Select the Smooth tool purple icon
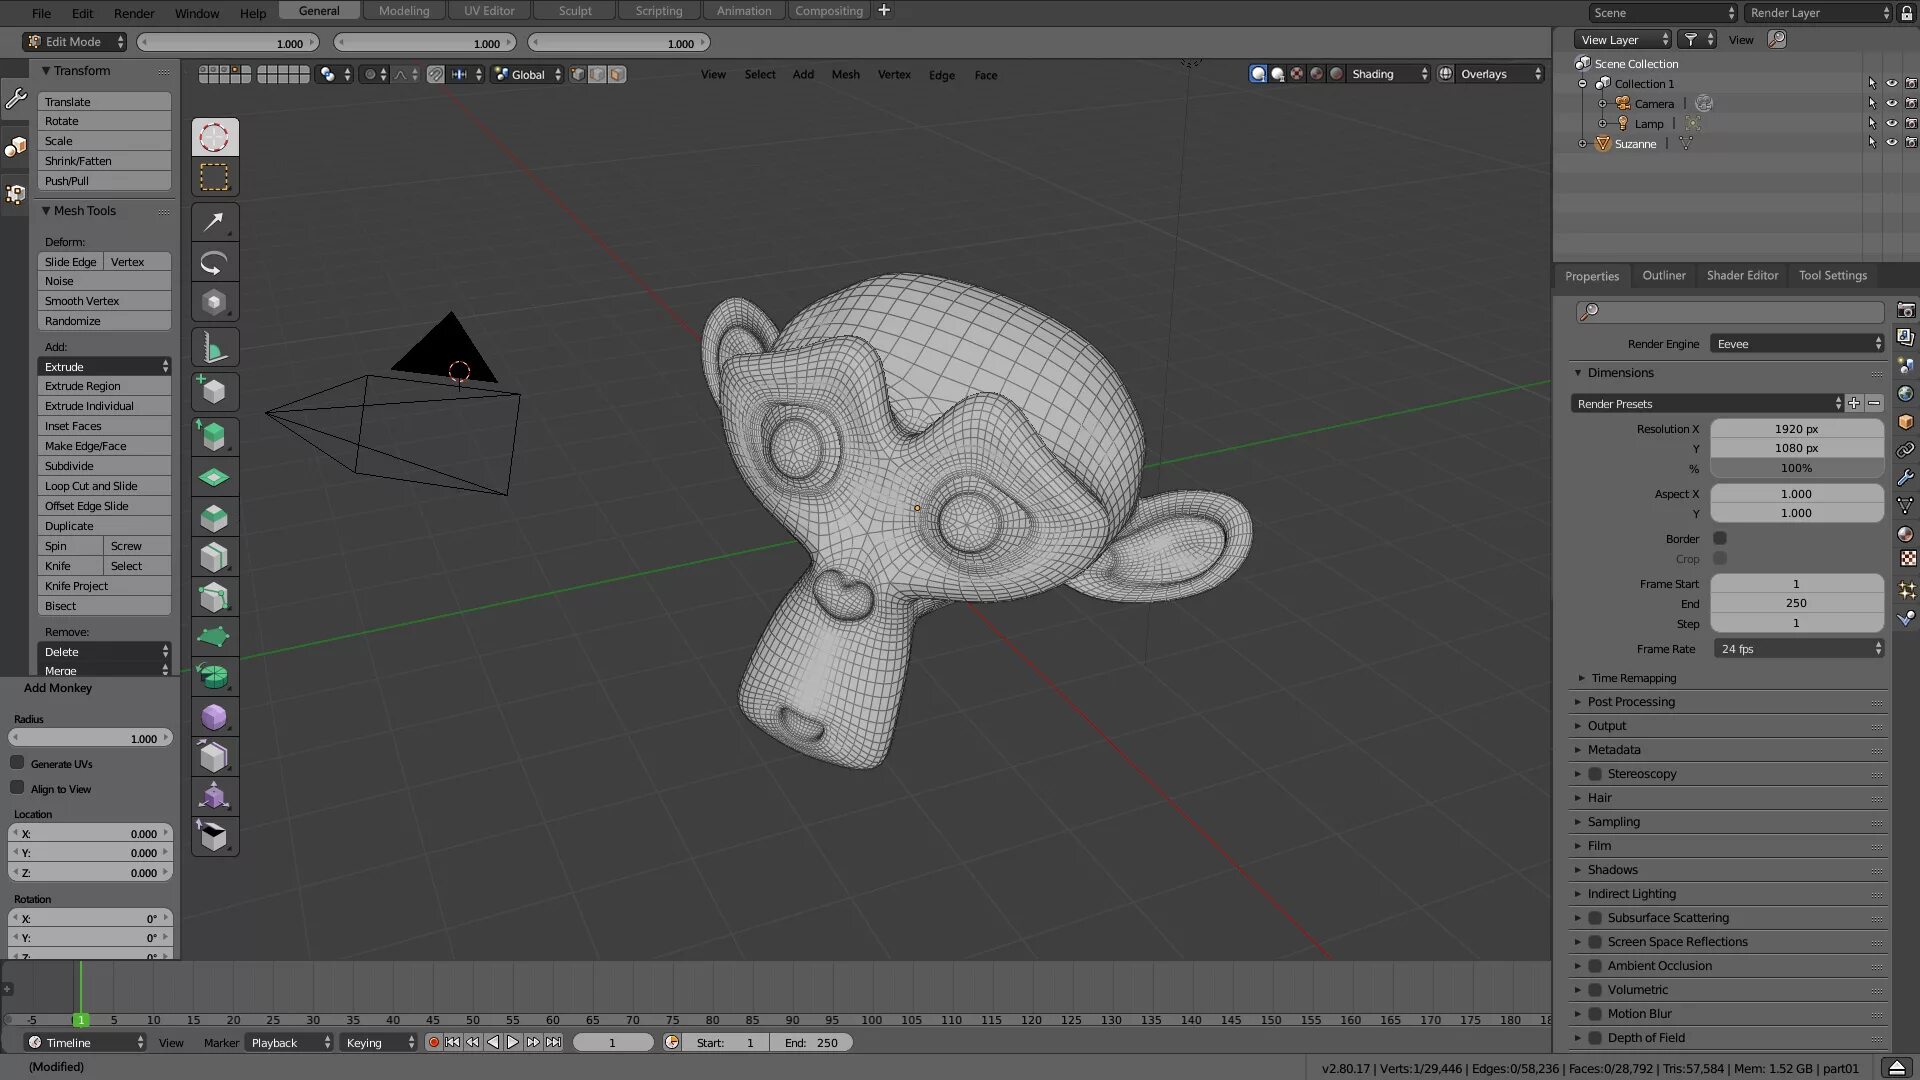This screenshot has height=1080, width=1920. [x=214, y=717]
